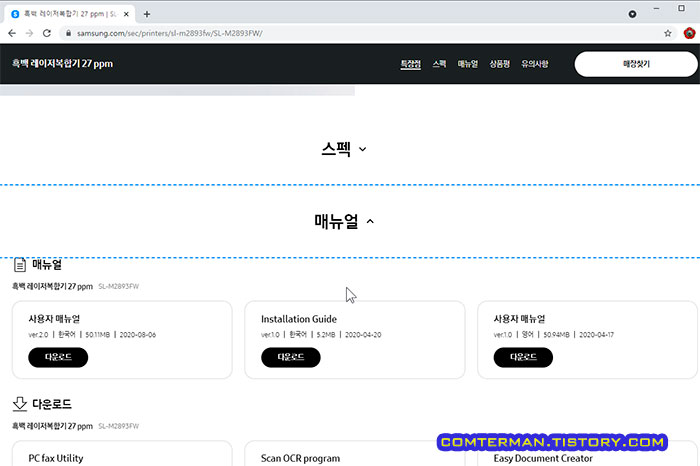Click the download arrow icon beside 다운로드 heading
700x466 pixels.
(20, 404)
